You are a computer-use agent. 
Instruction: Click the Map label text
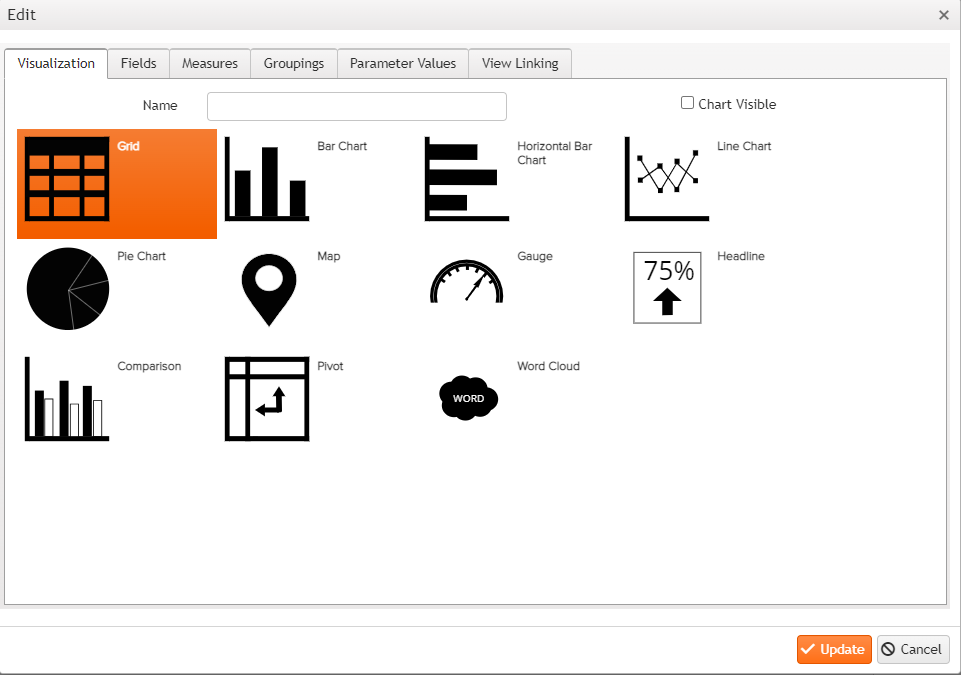329,256
